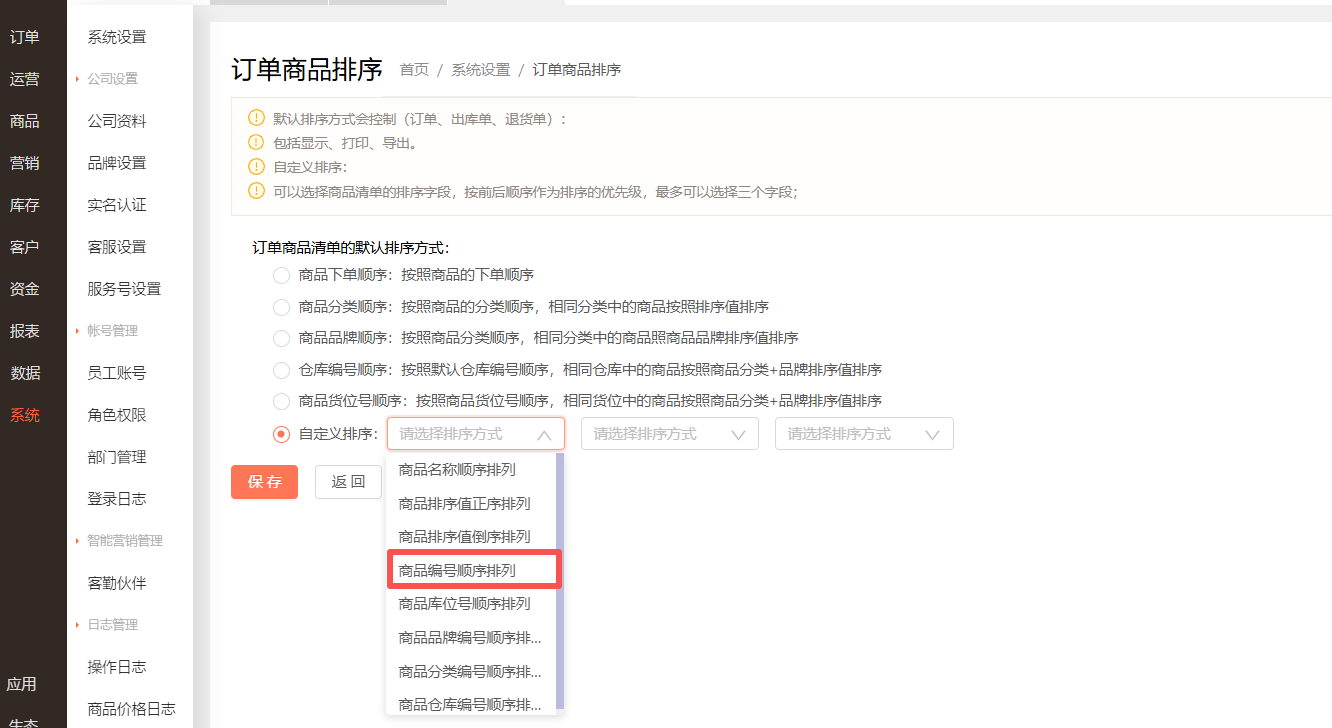Viewport: 1332px width, 728px height.
Task: Select the 商品货位号顺序 radio option
Action: (281, 401)
